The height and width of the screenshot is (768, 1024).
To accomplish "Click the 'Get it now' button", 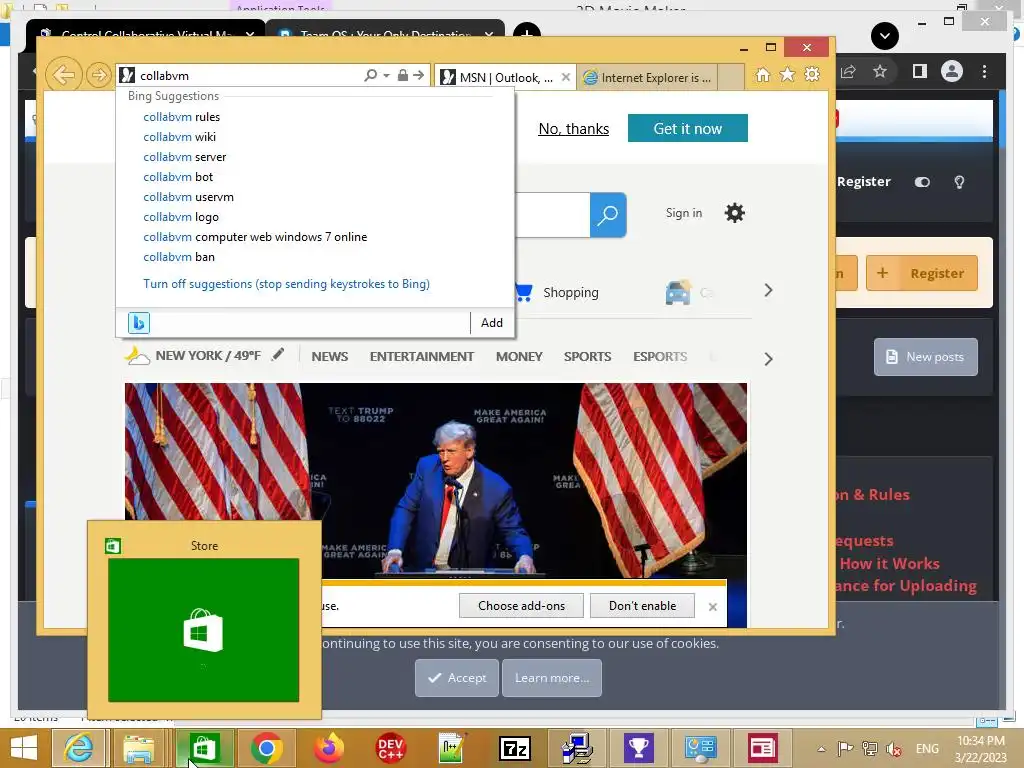I will [688, 128].
